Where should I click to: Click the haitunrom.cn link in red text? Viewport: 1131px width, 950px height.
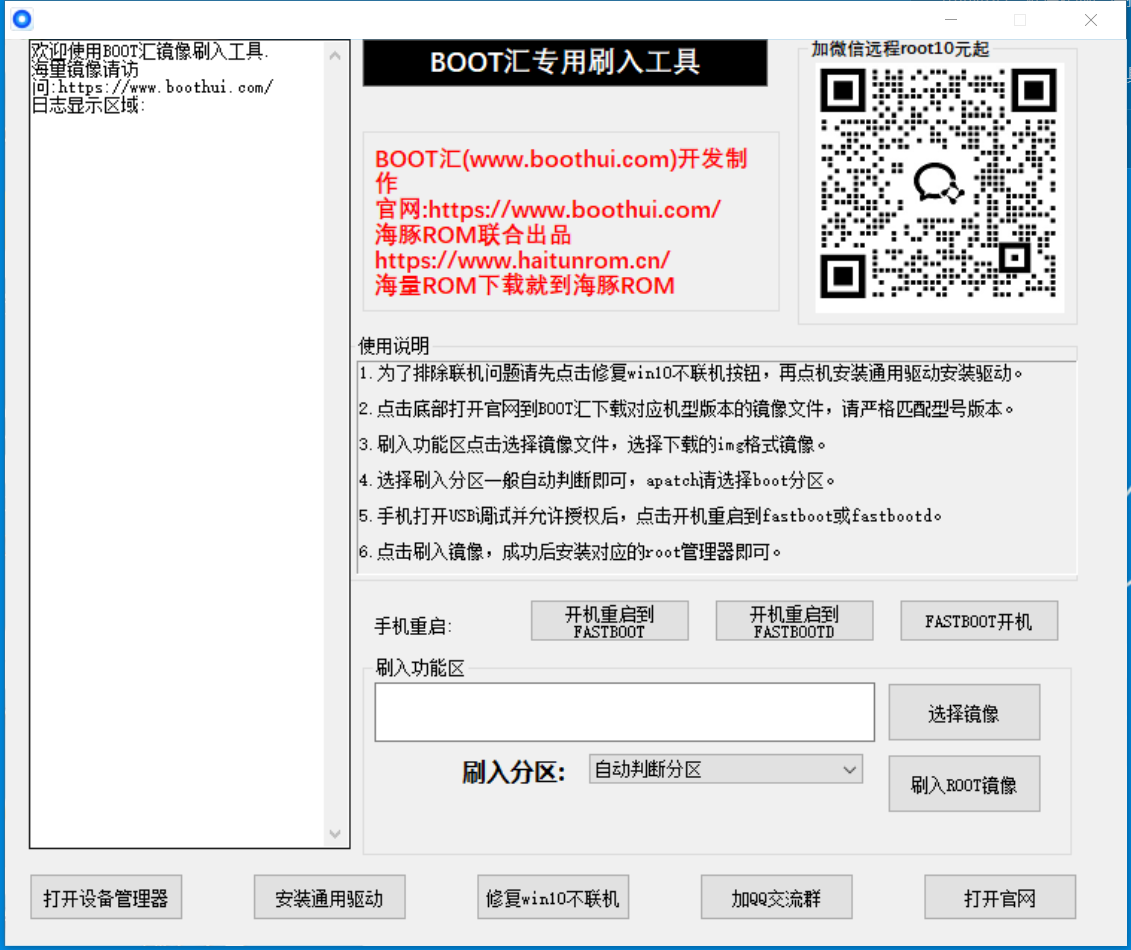(x=523, y=260)
